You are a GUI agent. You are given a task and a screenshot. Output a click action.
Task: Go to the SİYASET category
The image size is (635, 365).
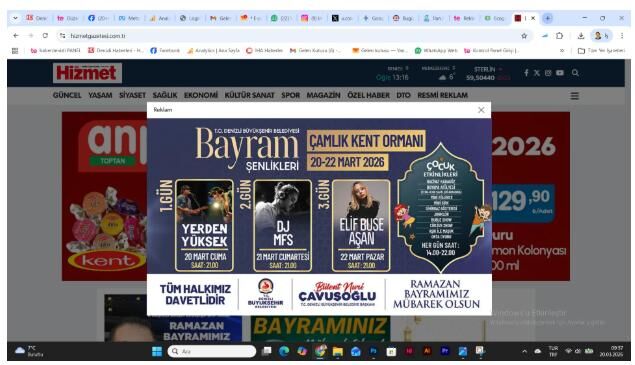(132, 95)
